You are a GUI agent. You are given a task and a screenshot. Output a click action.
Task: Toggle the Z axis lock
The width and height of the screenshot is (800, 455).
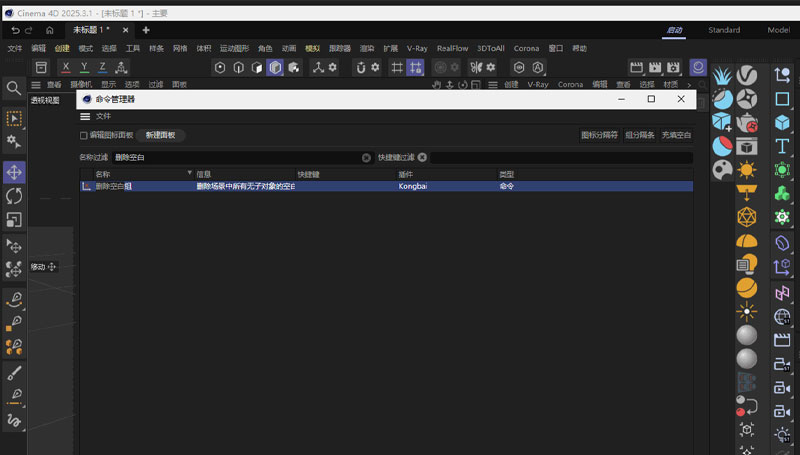click(102, 67)
